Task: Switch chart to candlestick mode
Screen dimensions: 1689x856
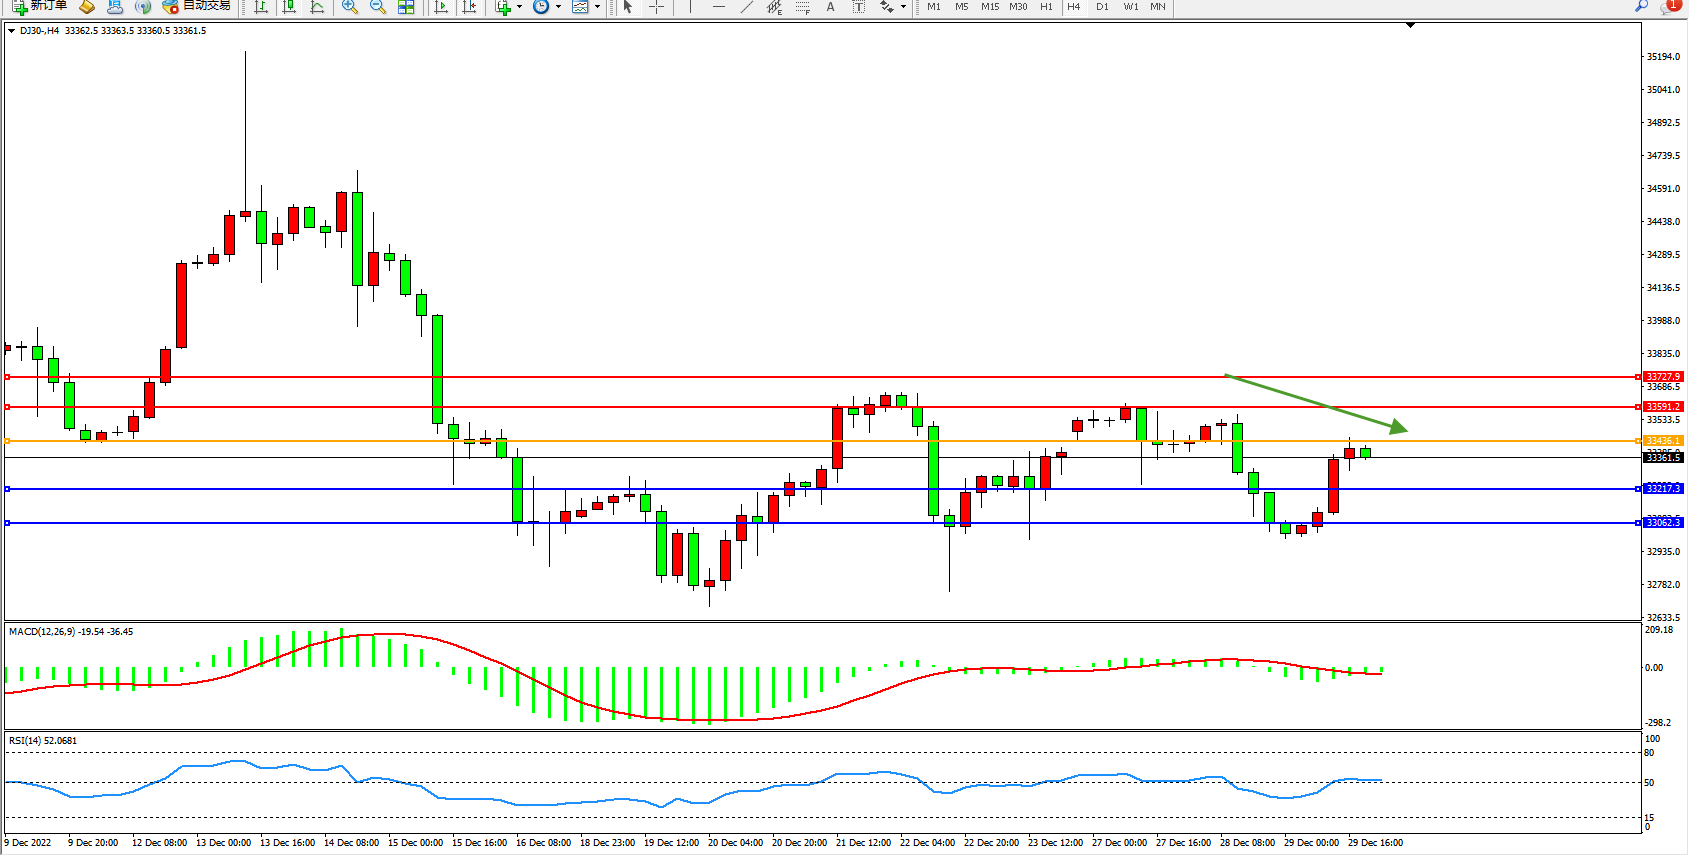Action: [x=289, y=7]
